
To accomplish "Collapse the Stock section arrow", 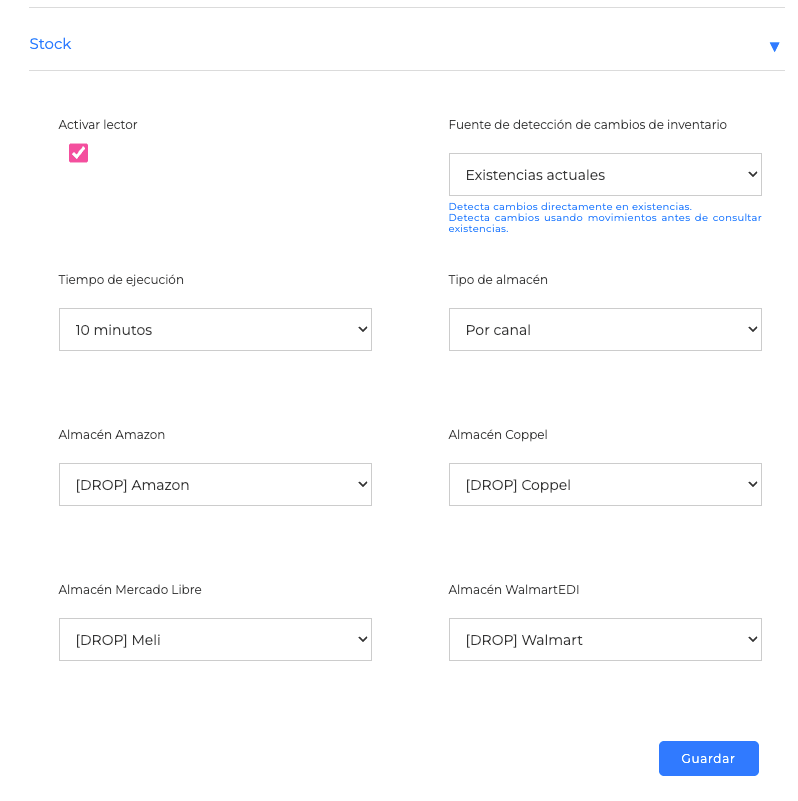I will coord(774,47).
